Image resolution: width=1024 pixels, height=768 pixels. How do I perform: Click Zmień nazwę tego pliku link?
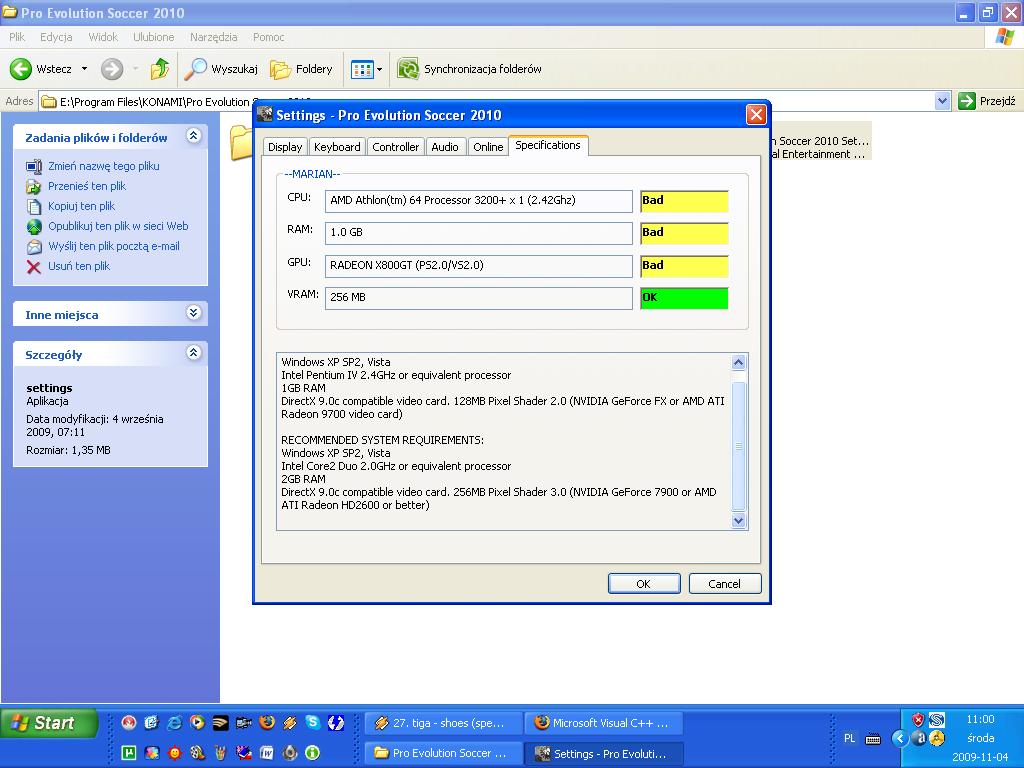coord(104,166)
